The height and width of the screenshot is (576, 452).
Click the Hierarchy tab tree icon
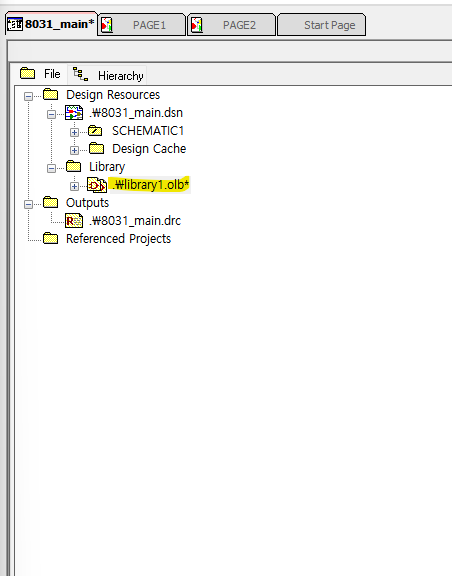point(80,74)
